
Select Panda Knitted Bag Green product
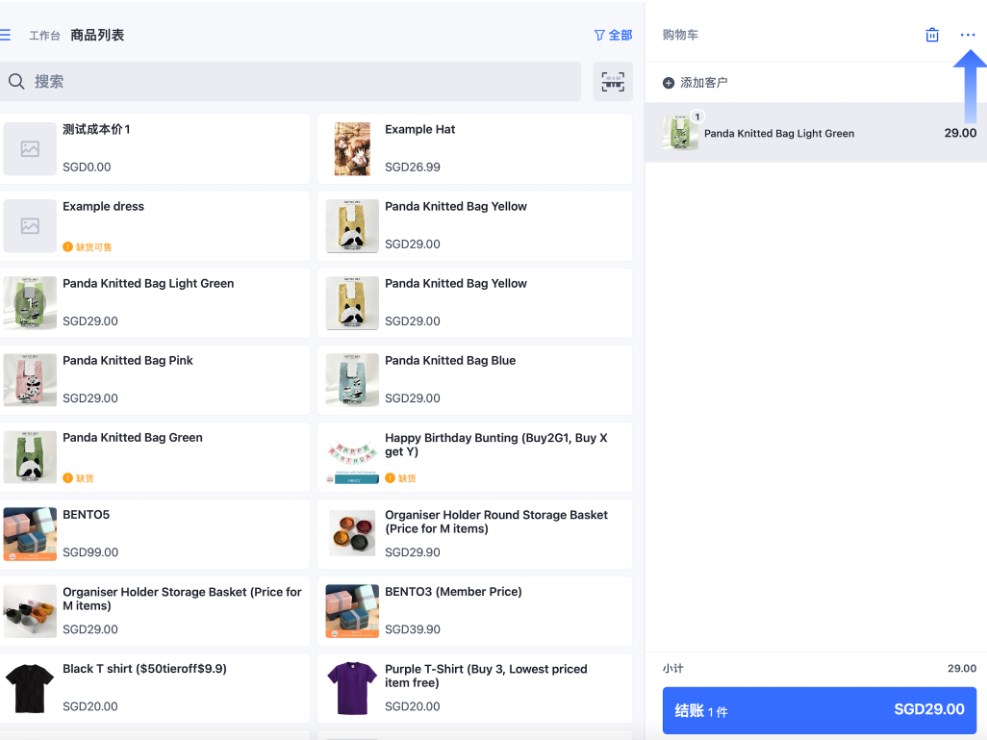point(155,457)
